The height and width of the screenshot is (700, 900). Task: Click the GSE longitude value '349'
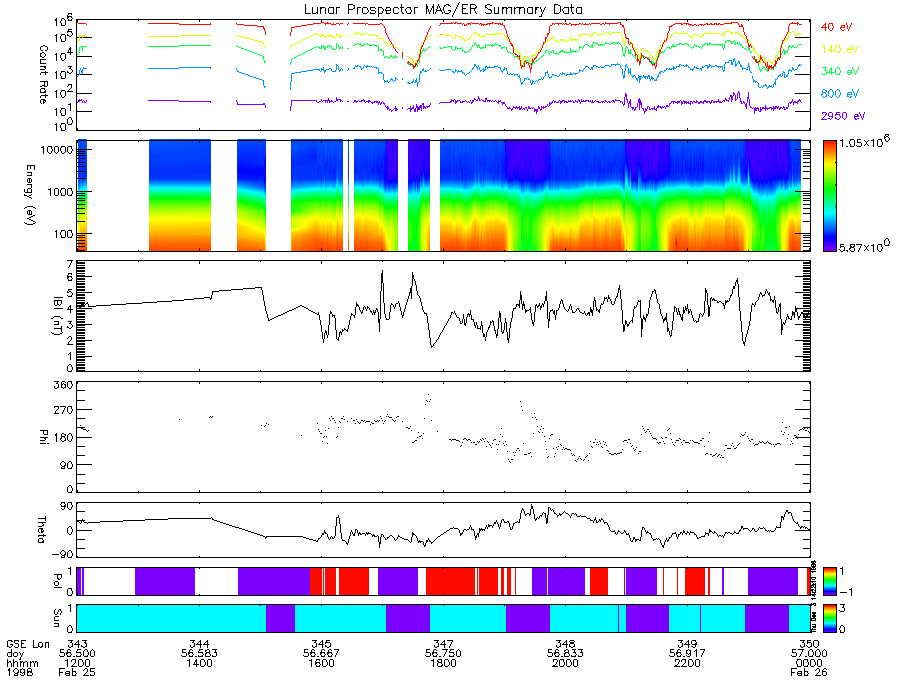tap(687, 644)
